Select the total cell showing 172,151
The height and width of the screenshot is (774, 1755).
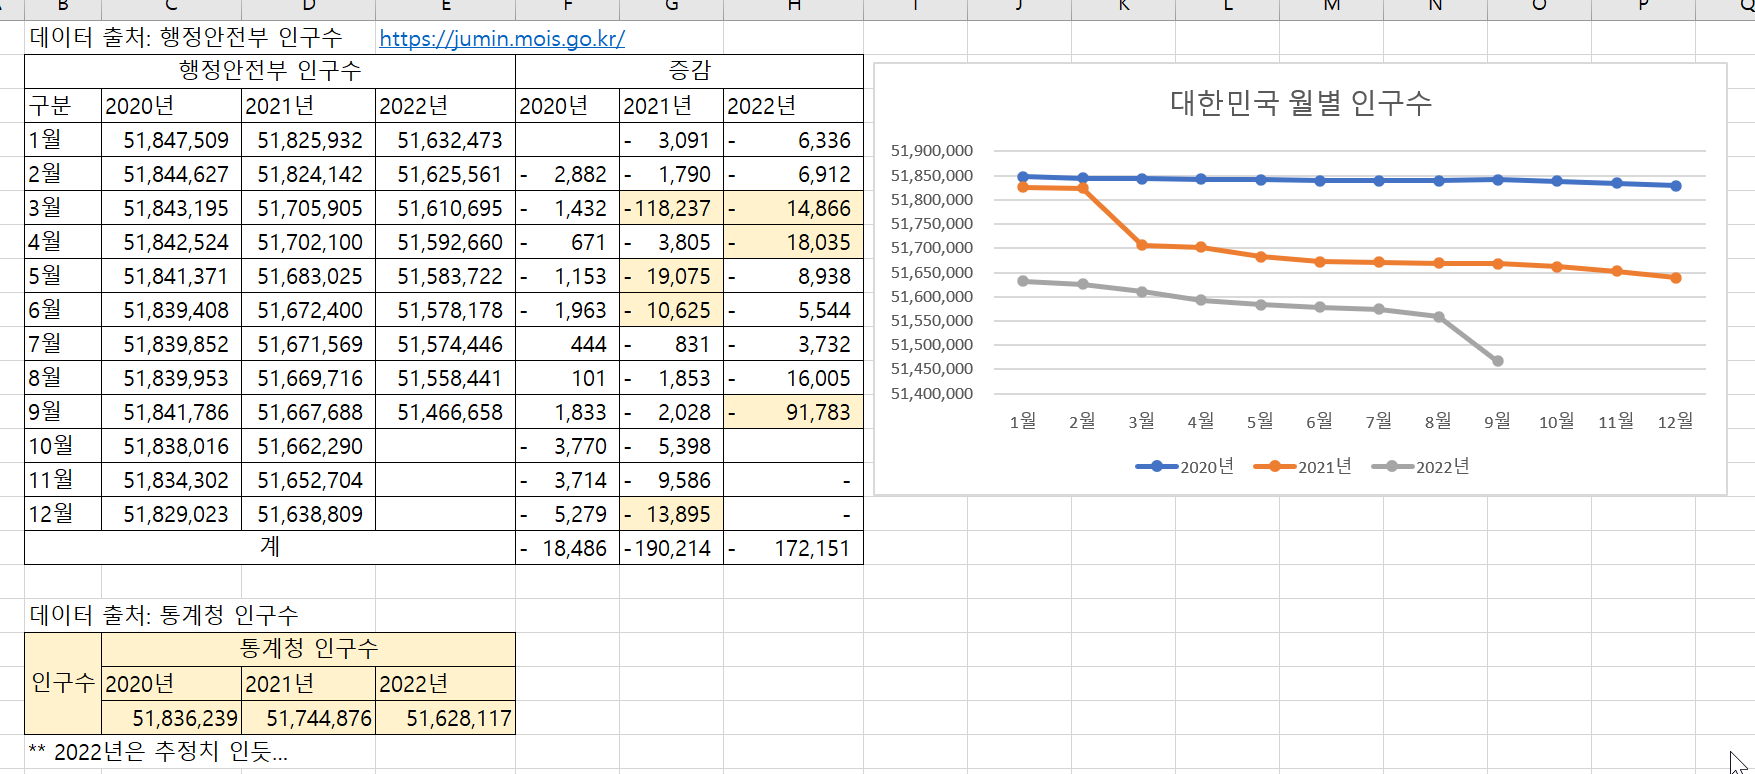(793, 549)
